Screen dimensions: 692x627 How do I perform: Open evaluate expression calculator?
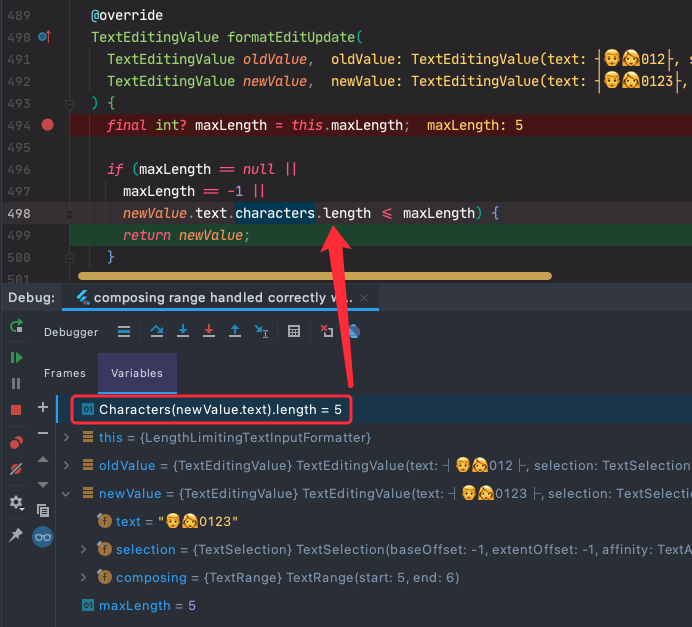click(294, 331)
